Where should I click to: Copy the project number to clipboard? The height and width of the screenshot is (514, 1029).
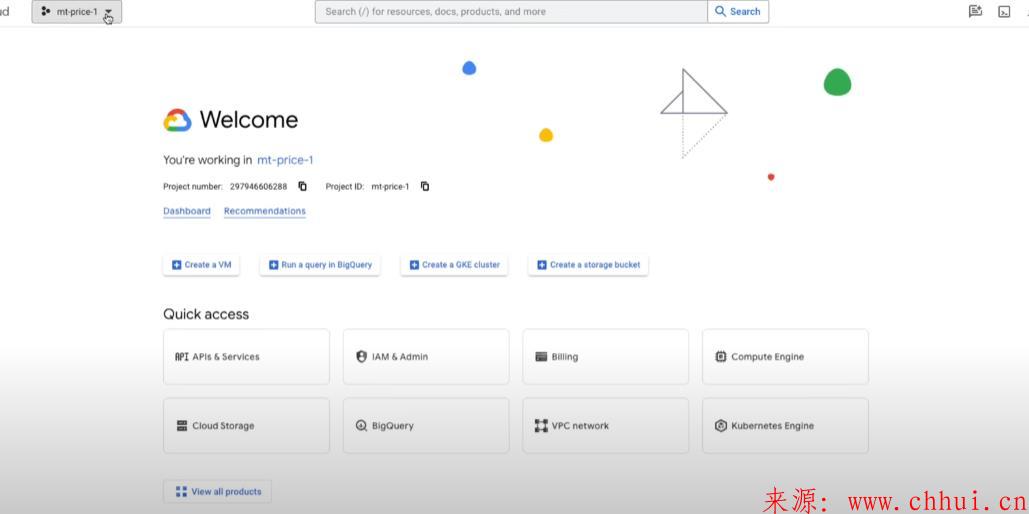coord(303,186)
